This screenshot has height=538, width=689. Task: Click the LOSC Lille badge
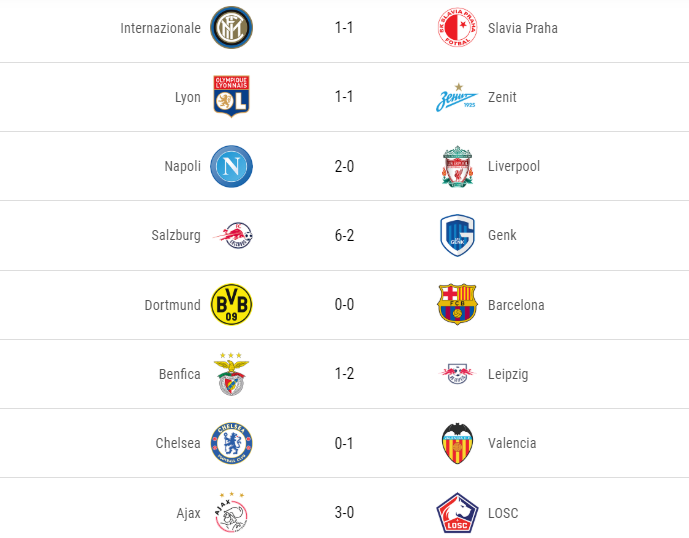tap(457, 513)
